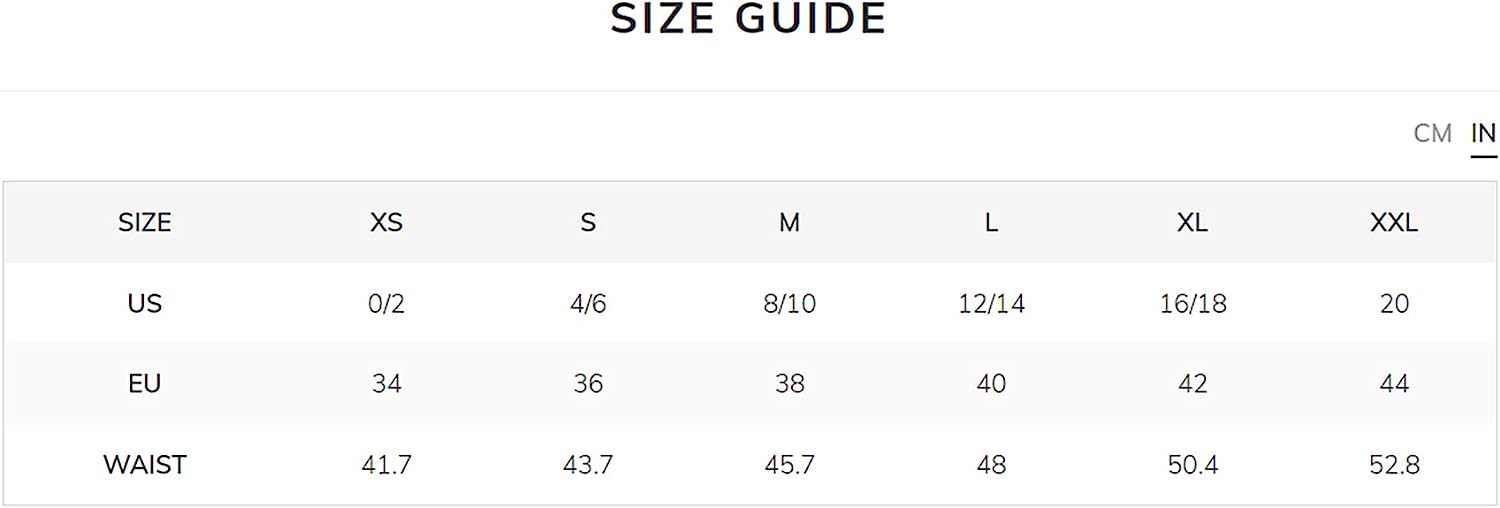Select the IN unit toggle
Screen dimensions: 1500x508
point(1484,133)
